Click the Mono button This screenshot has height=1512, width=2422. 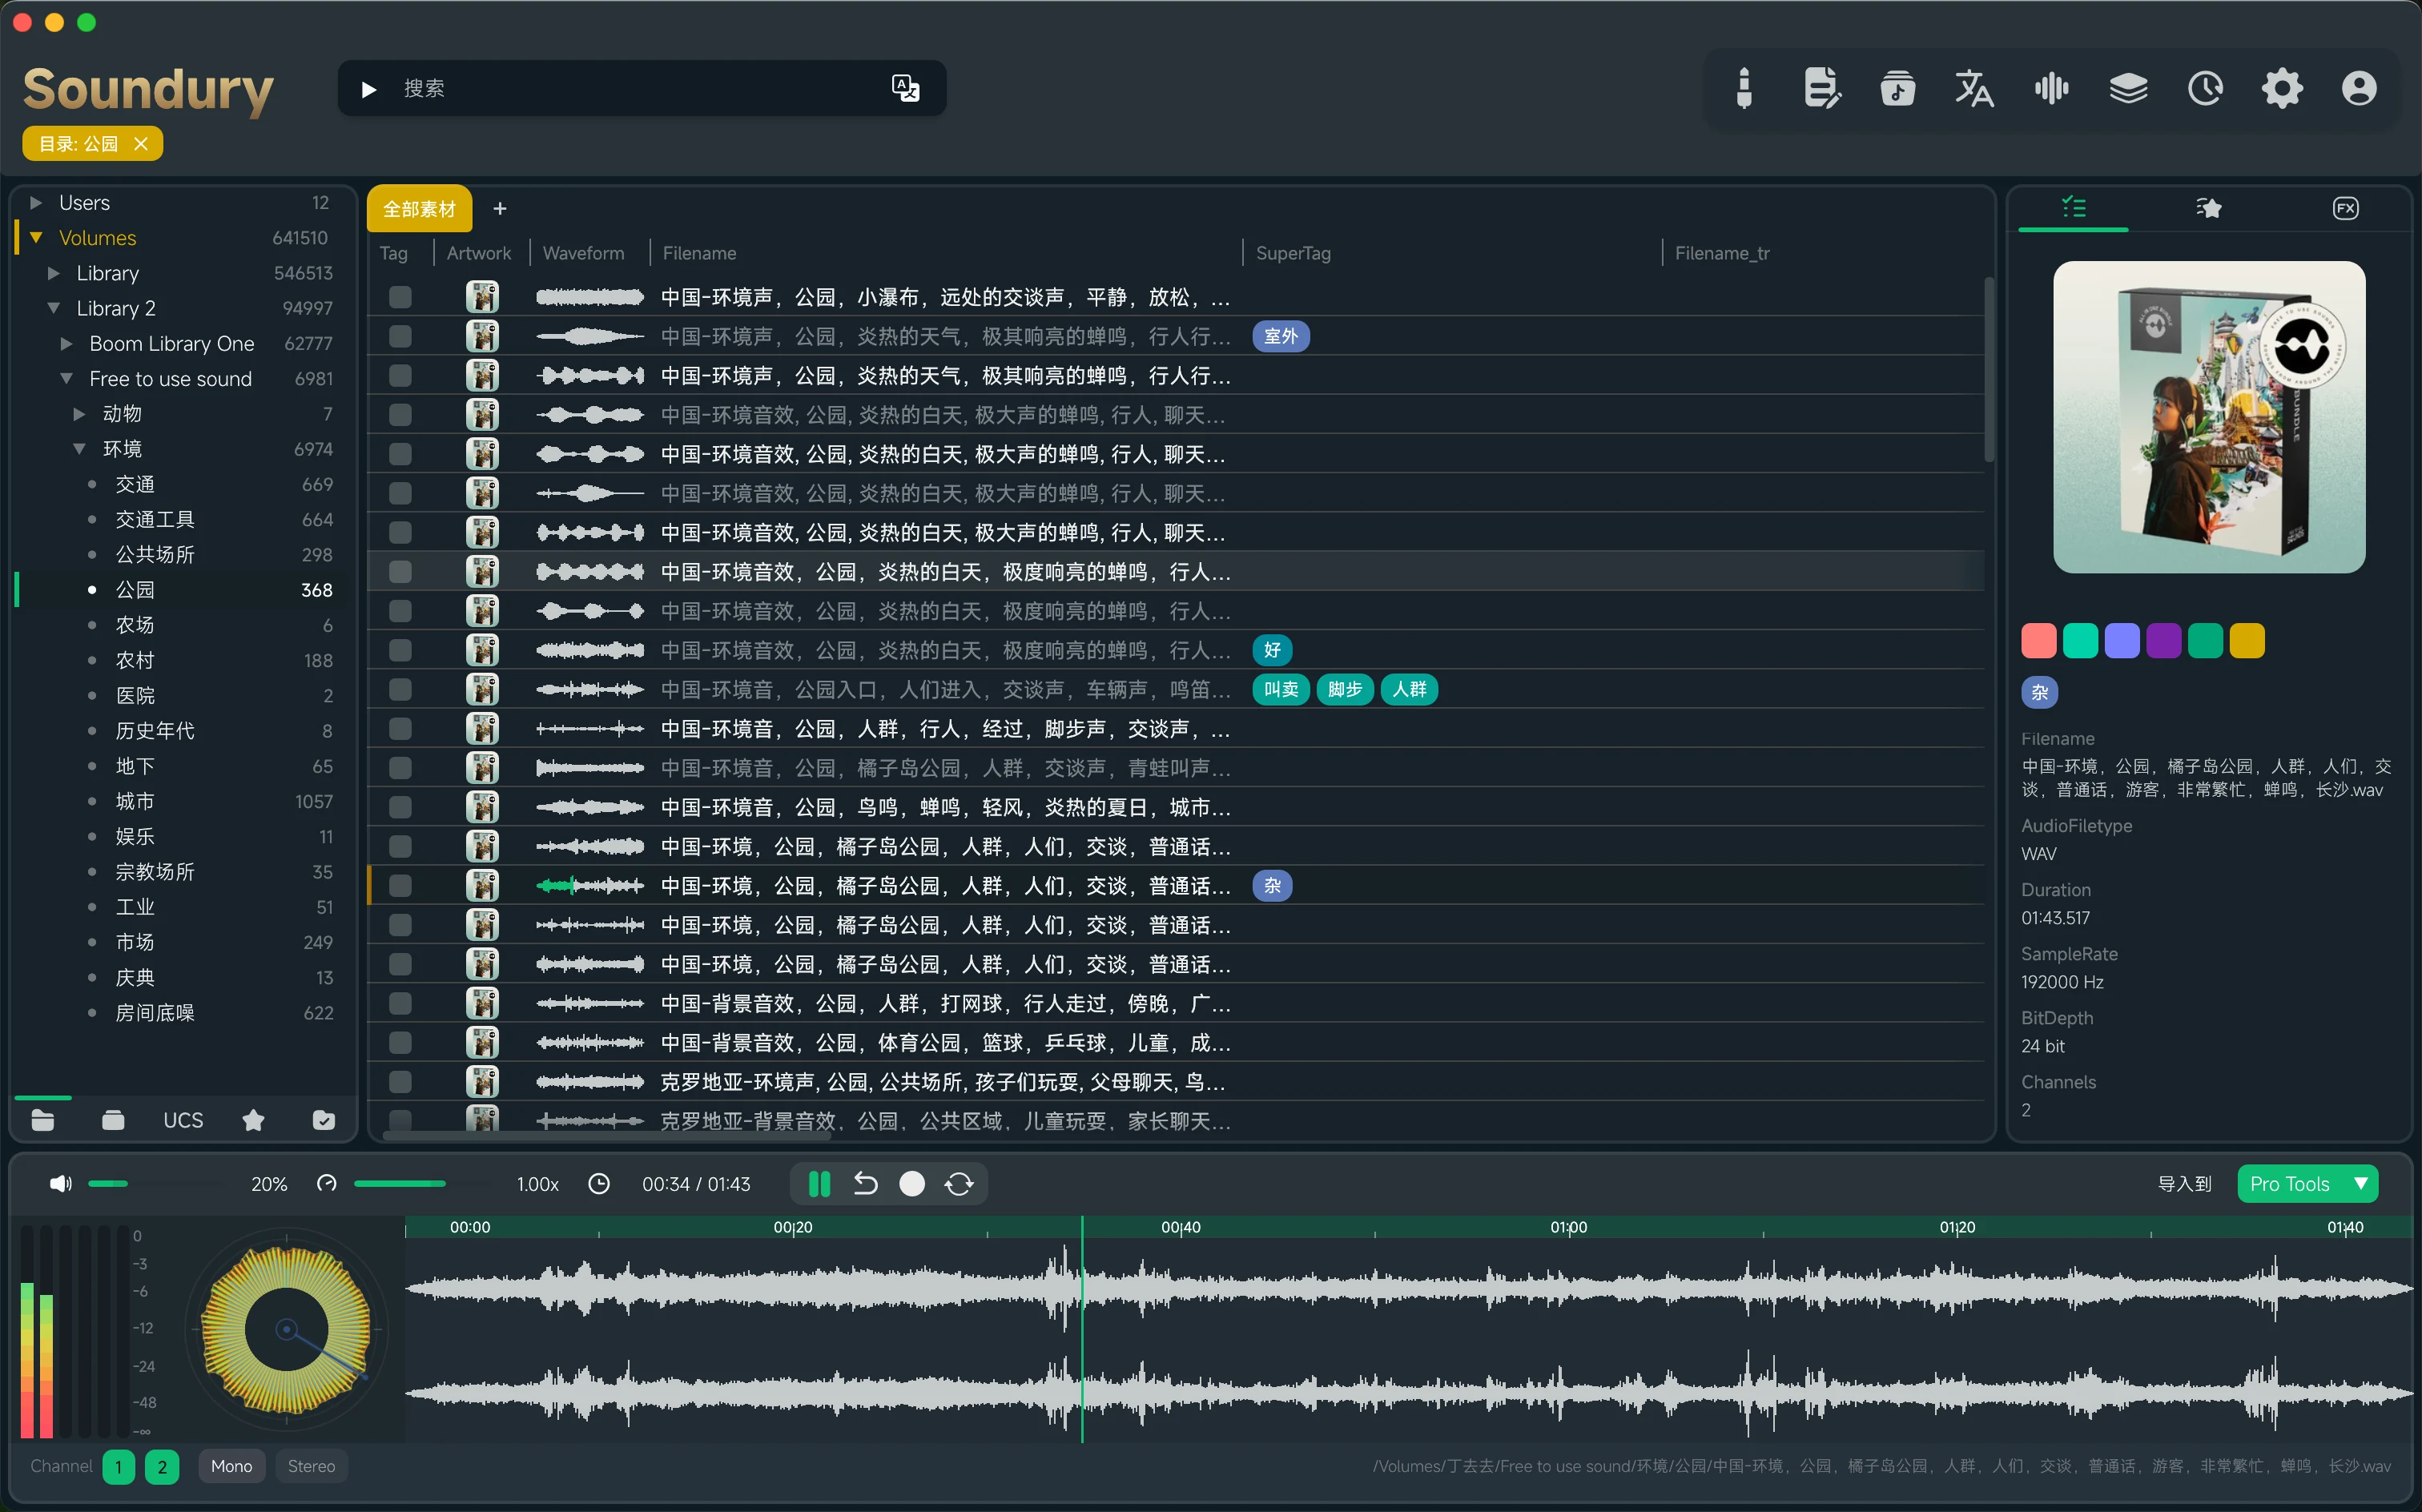click(231, 1466)
